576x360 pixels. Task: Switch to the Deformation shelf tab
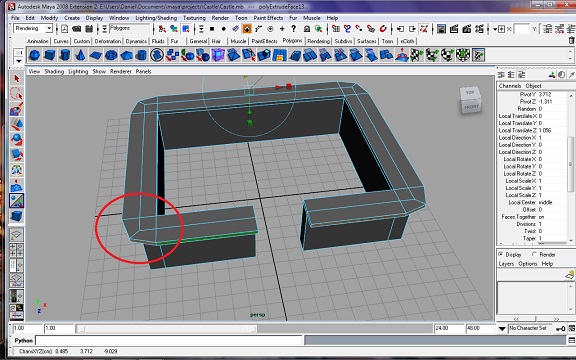click(108, 41)
